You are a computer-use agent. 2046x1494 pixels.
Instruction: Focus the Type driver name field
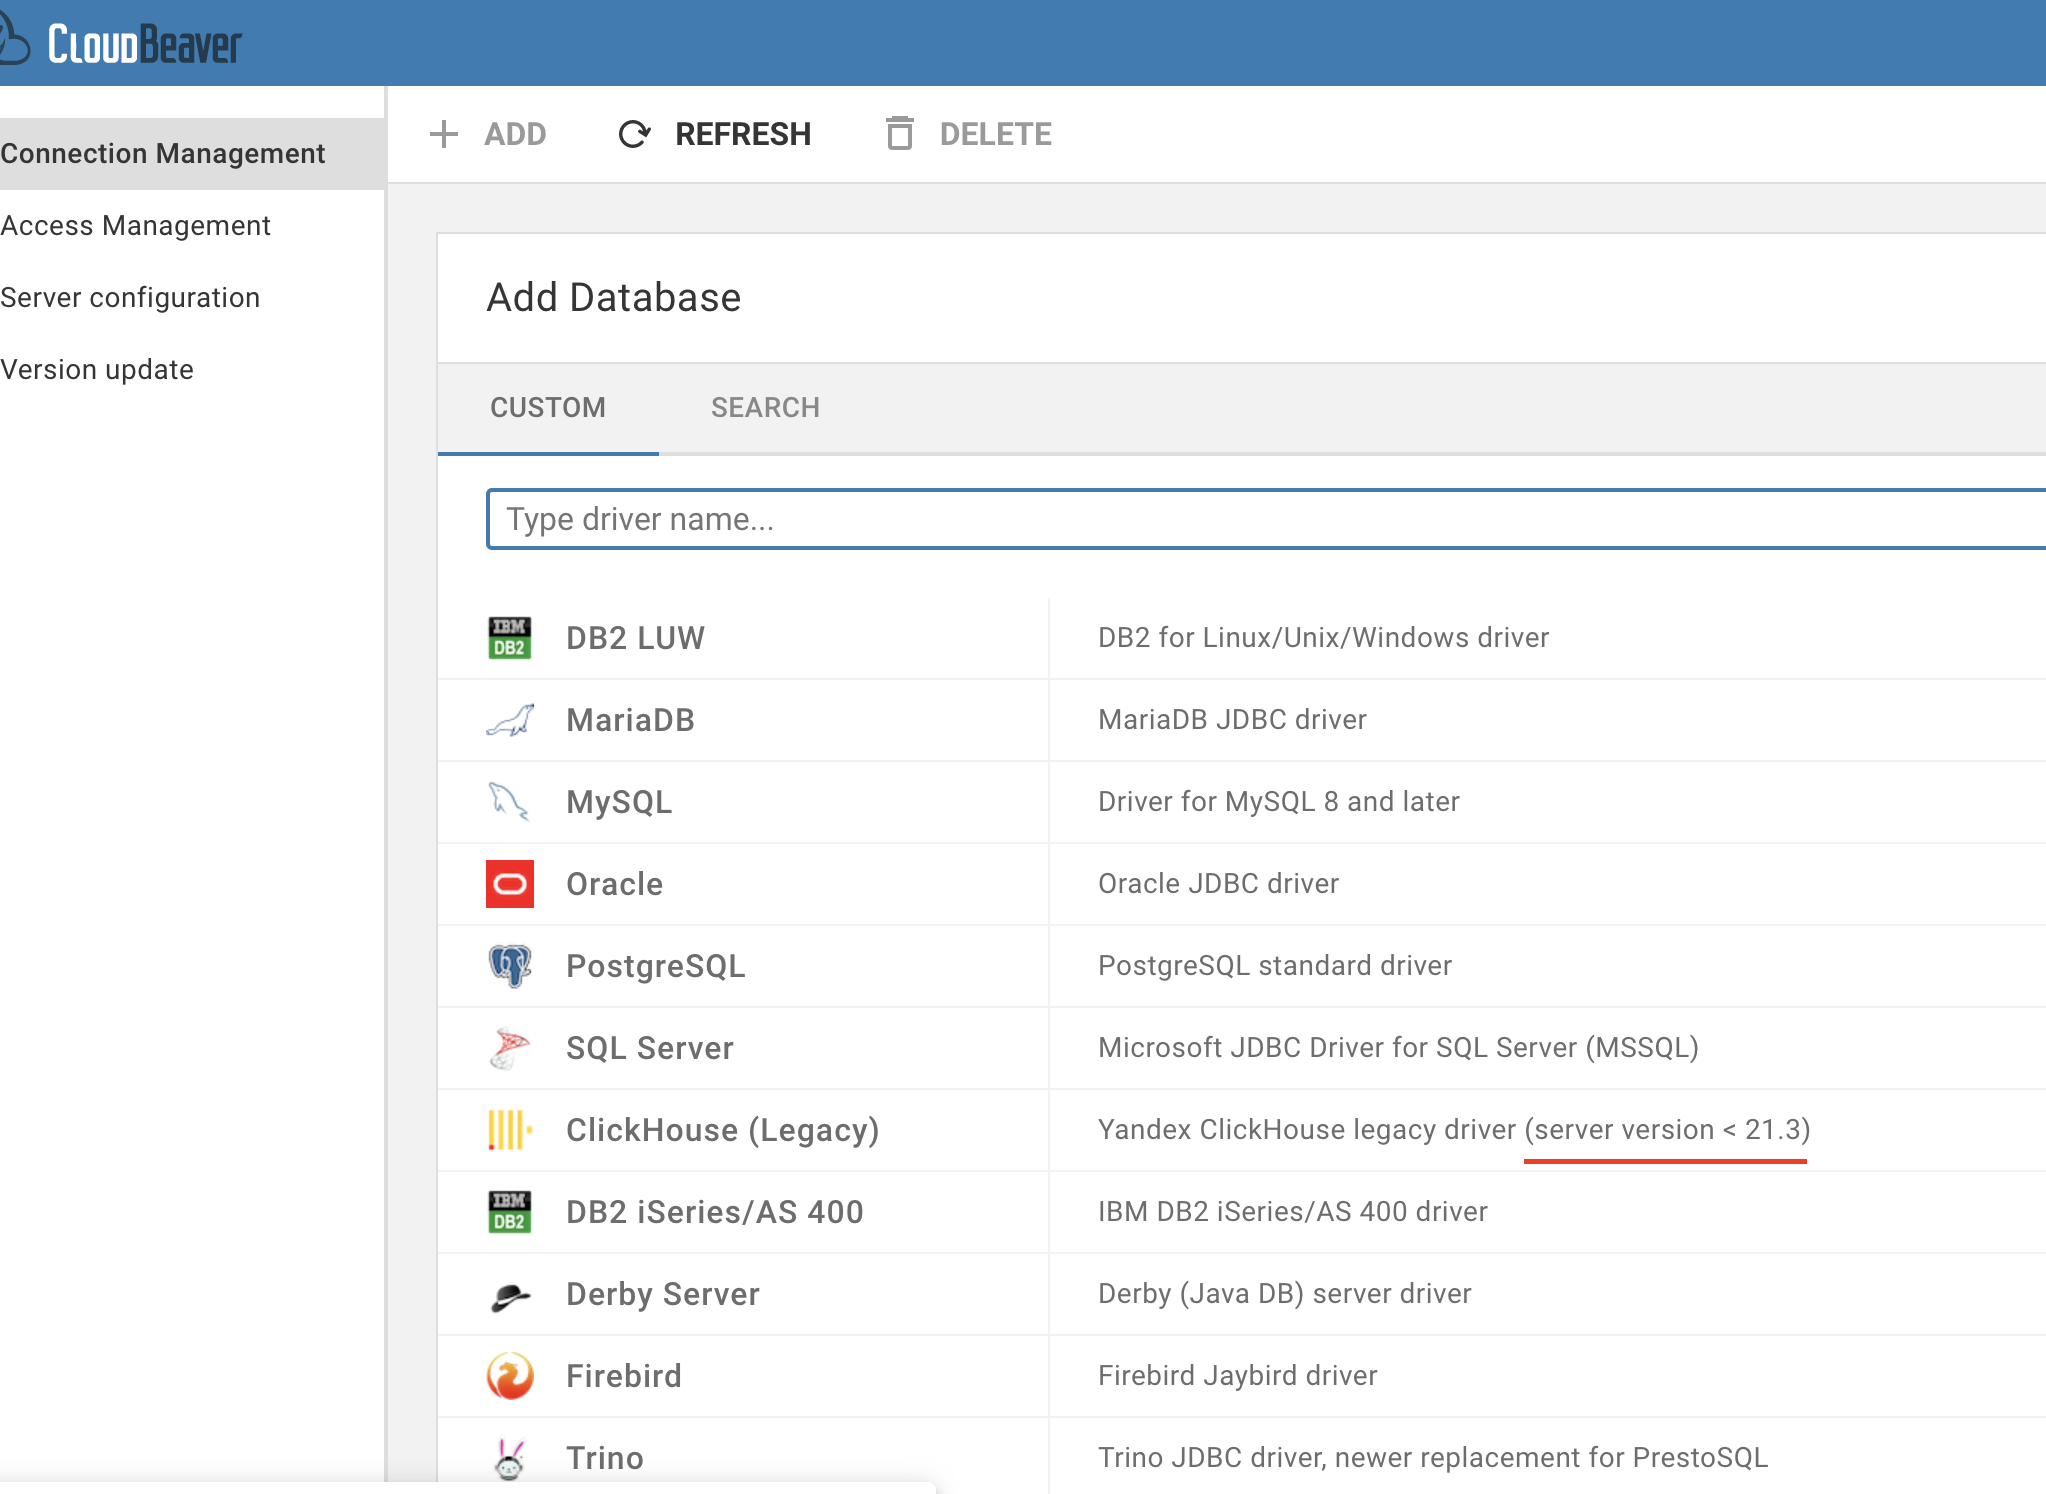(1266, 519)
